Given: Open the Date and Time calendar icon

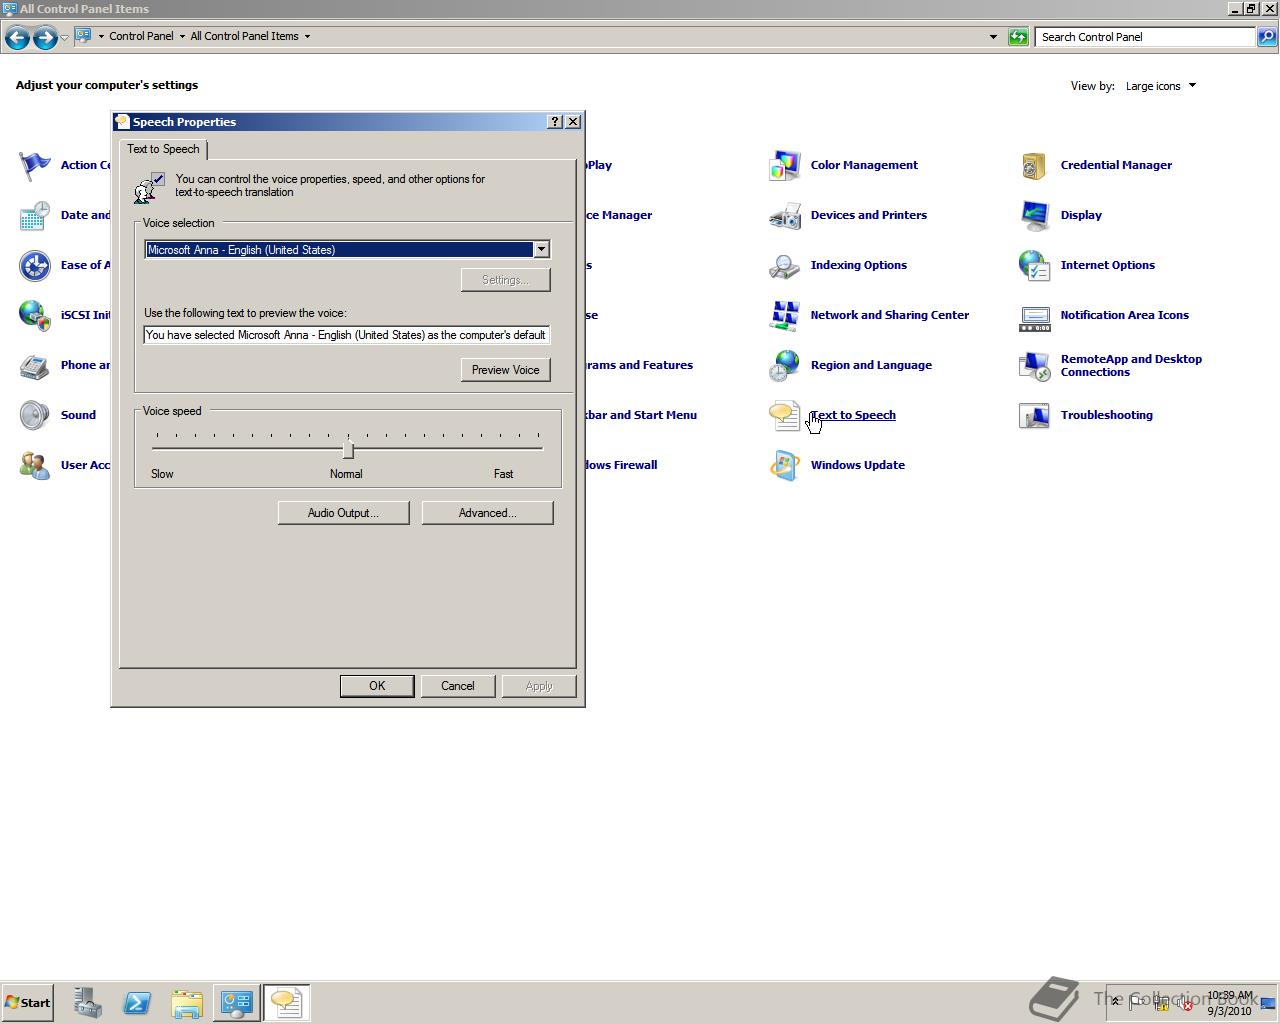Looking at the screenshot, I should coord(35,215).
